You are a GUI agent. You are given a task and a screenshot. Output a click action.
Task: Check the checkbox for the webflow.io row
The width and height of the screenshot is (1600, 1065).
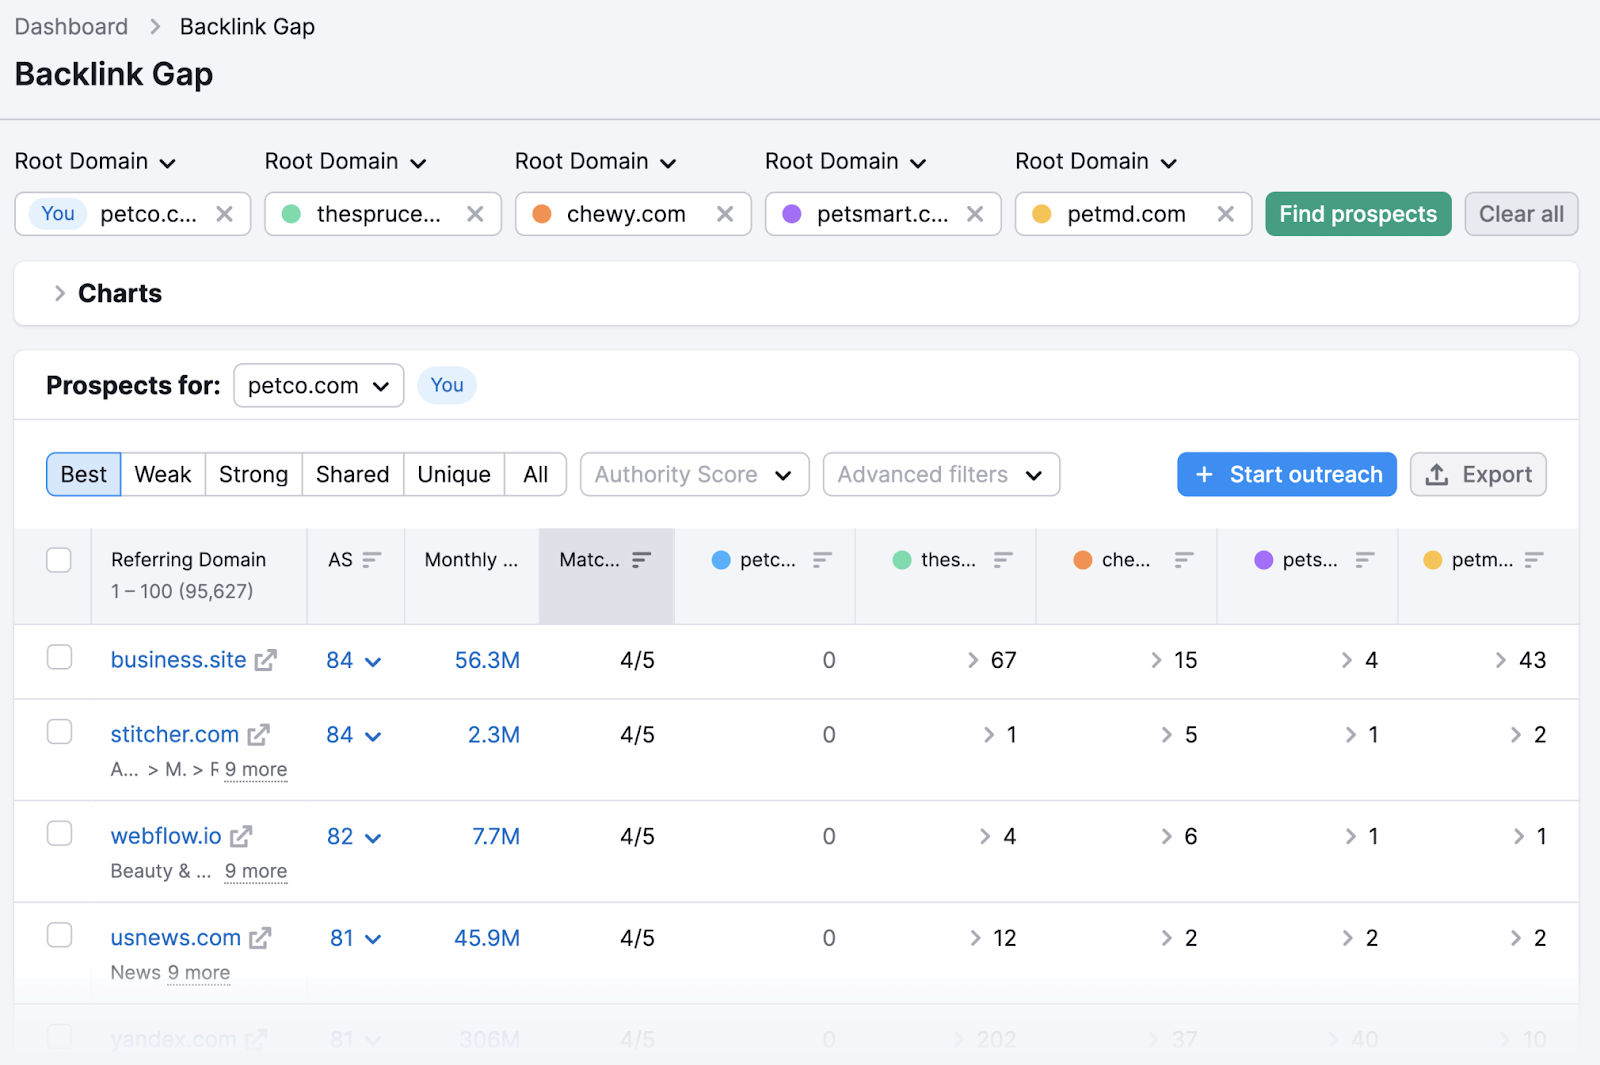tap(59, 833)
